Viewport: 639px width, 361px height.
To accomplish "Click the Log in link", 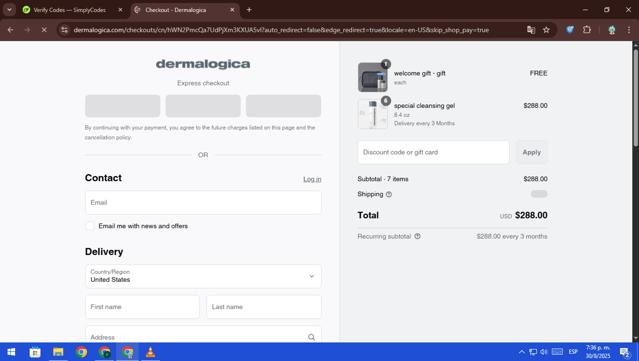I will [x=312, y=179].
